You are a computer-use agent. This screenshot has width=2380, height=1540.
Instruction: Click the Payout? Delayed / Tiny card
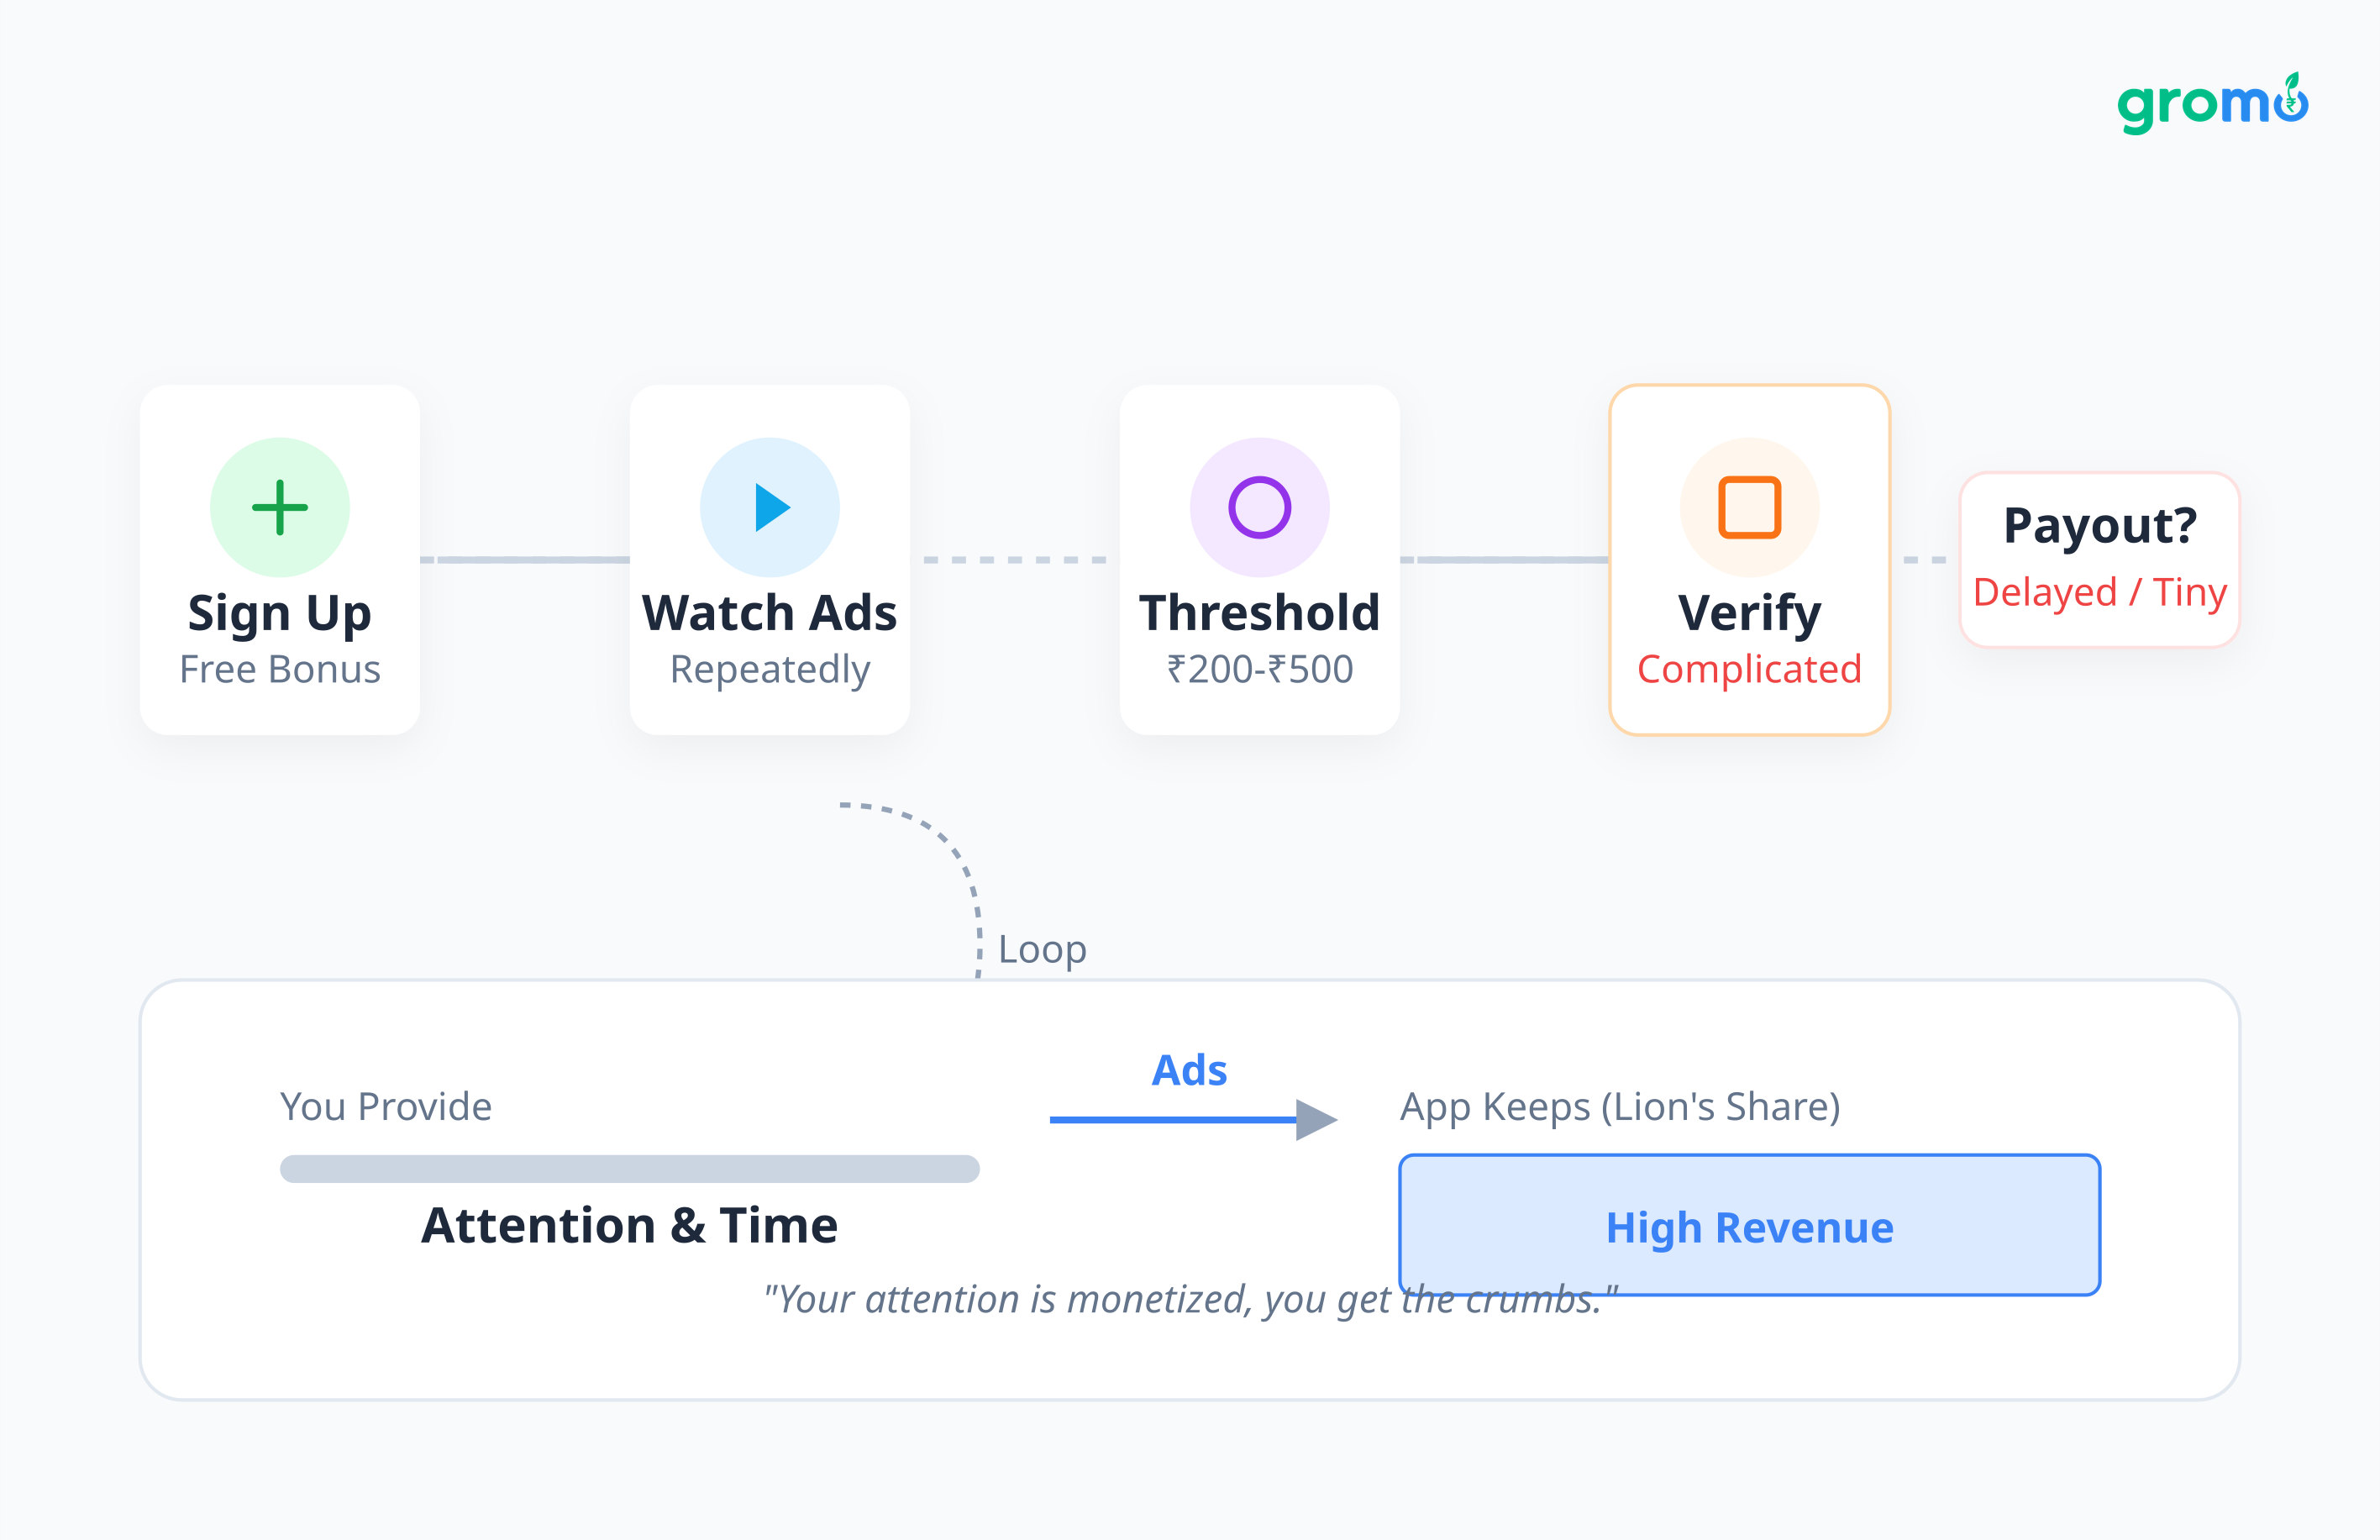click(x=2099, y=559)
